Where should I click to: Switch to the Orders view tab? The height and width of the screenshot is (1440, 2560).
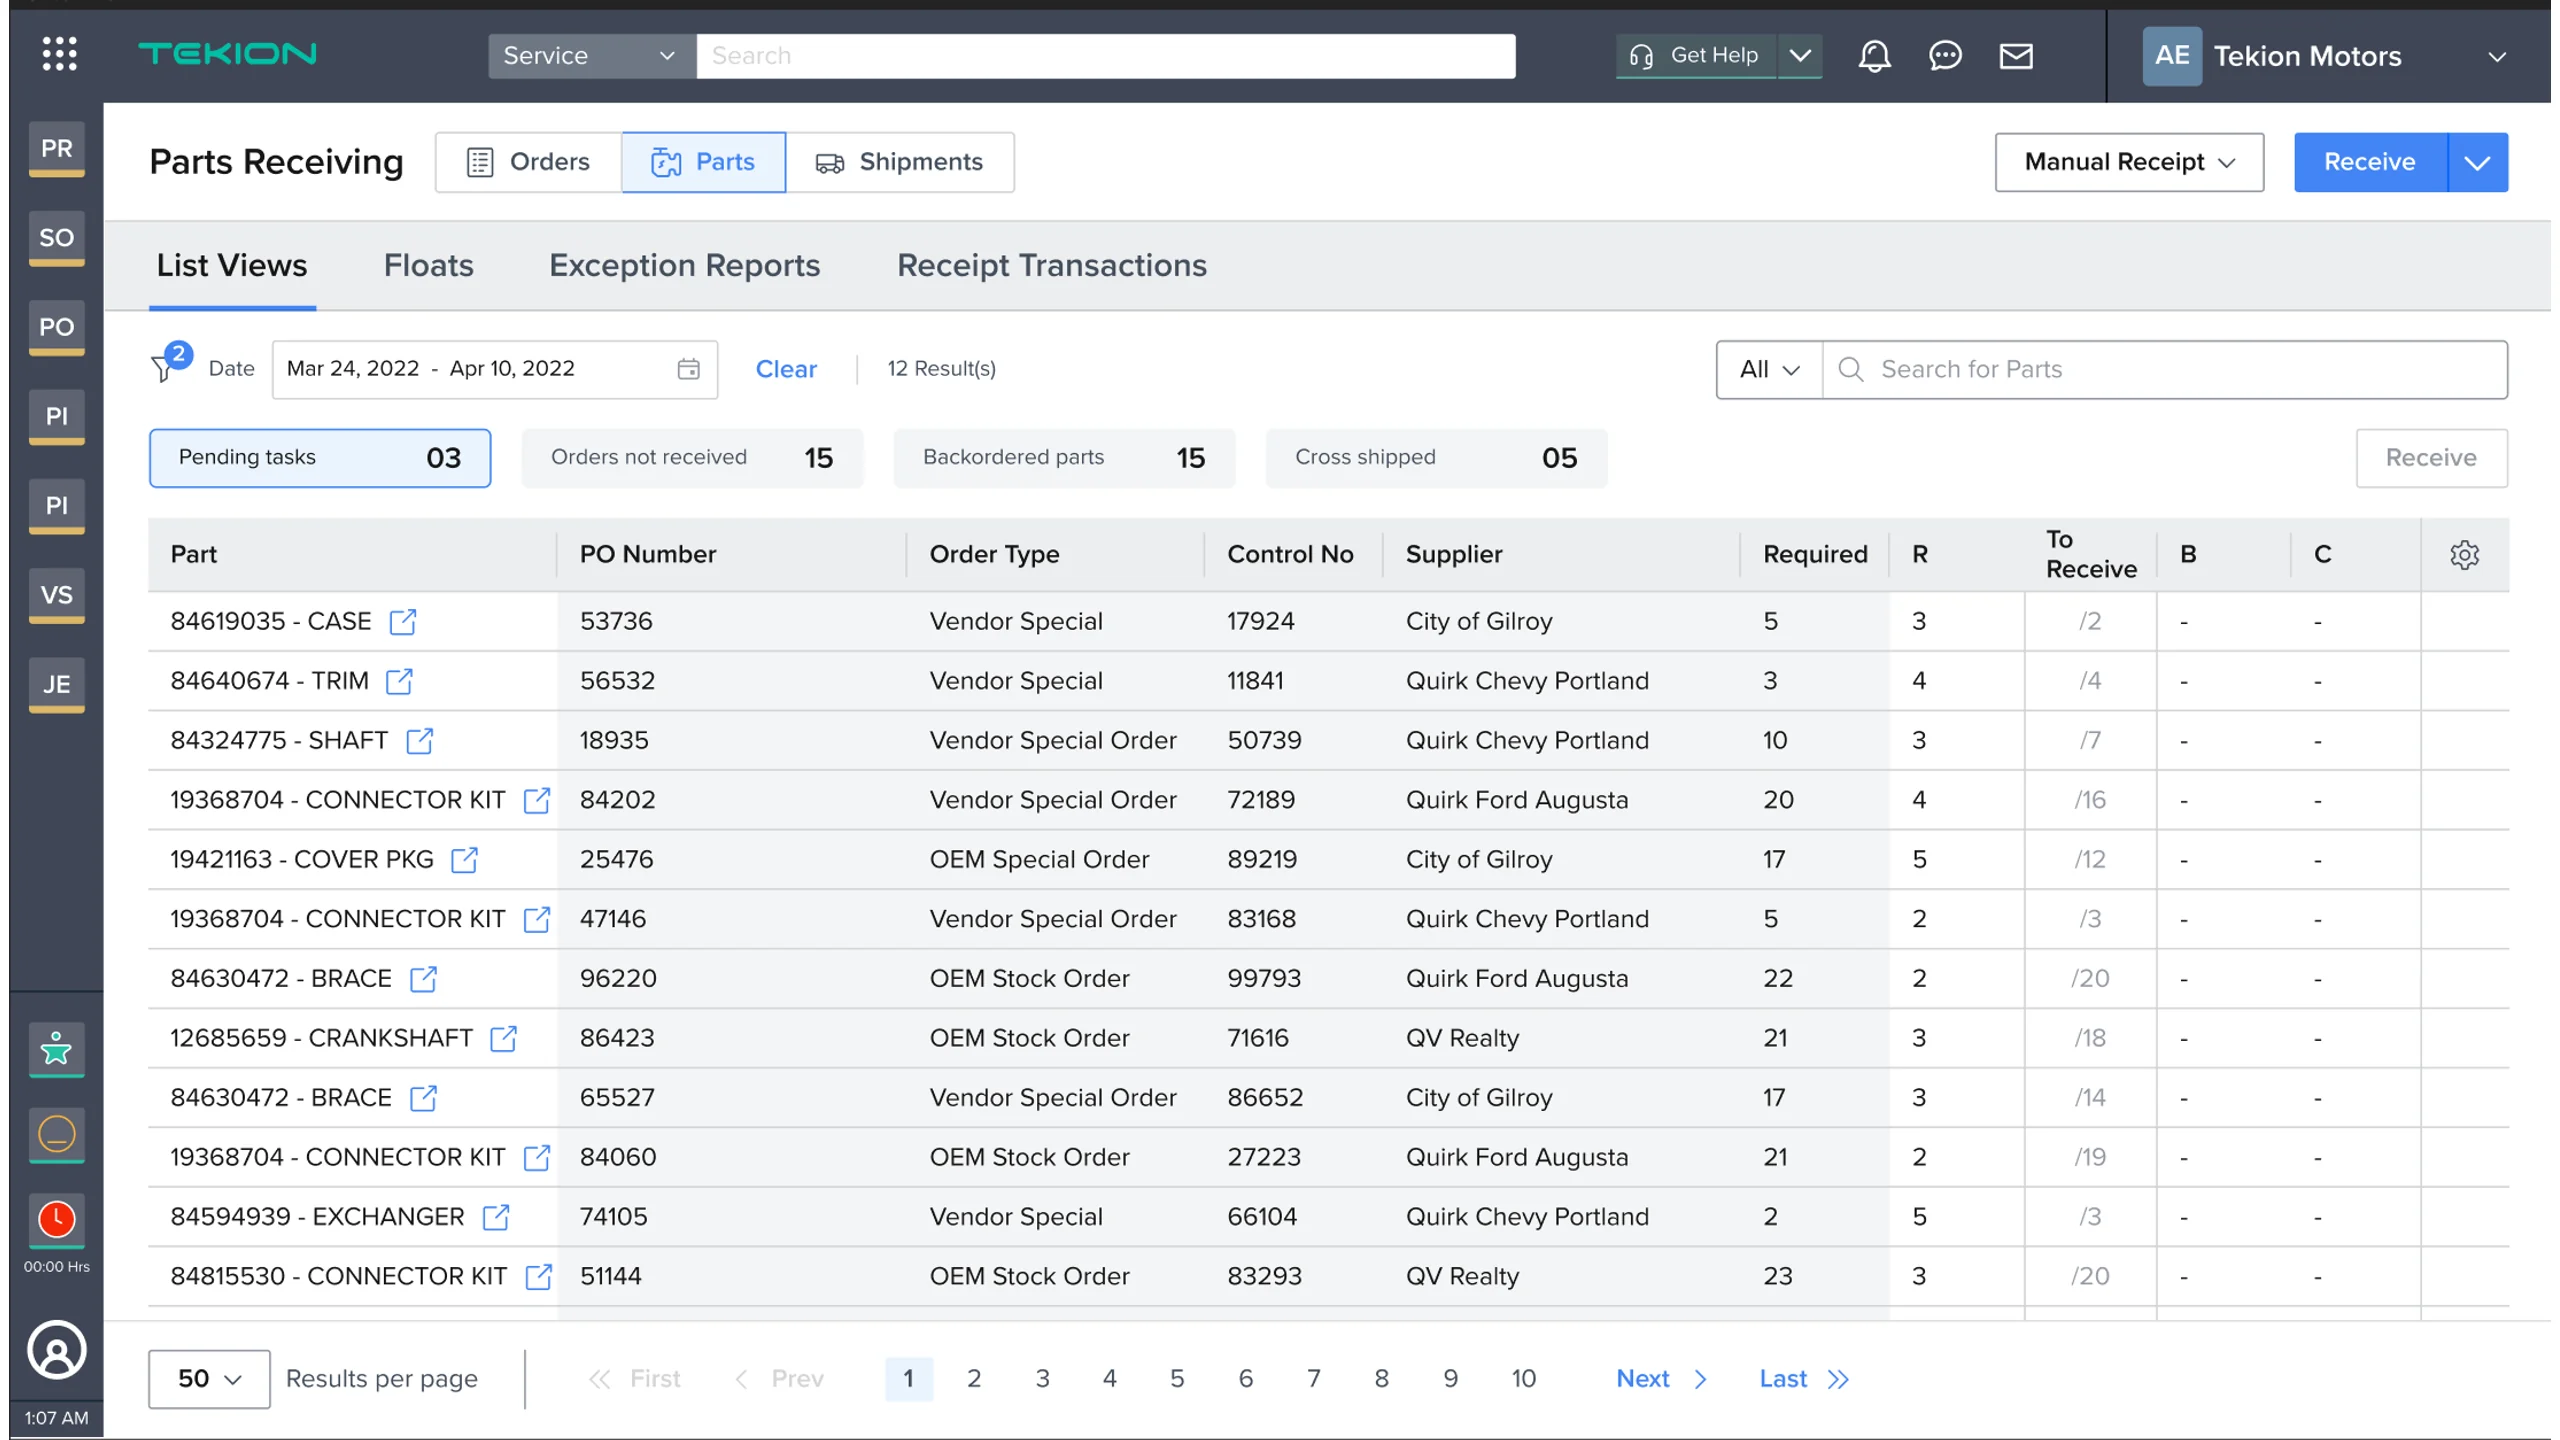click(x=529, y=162)
